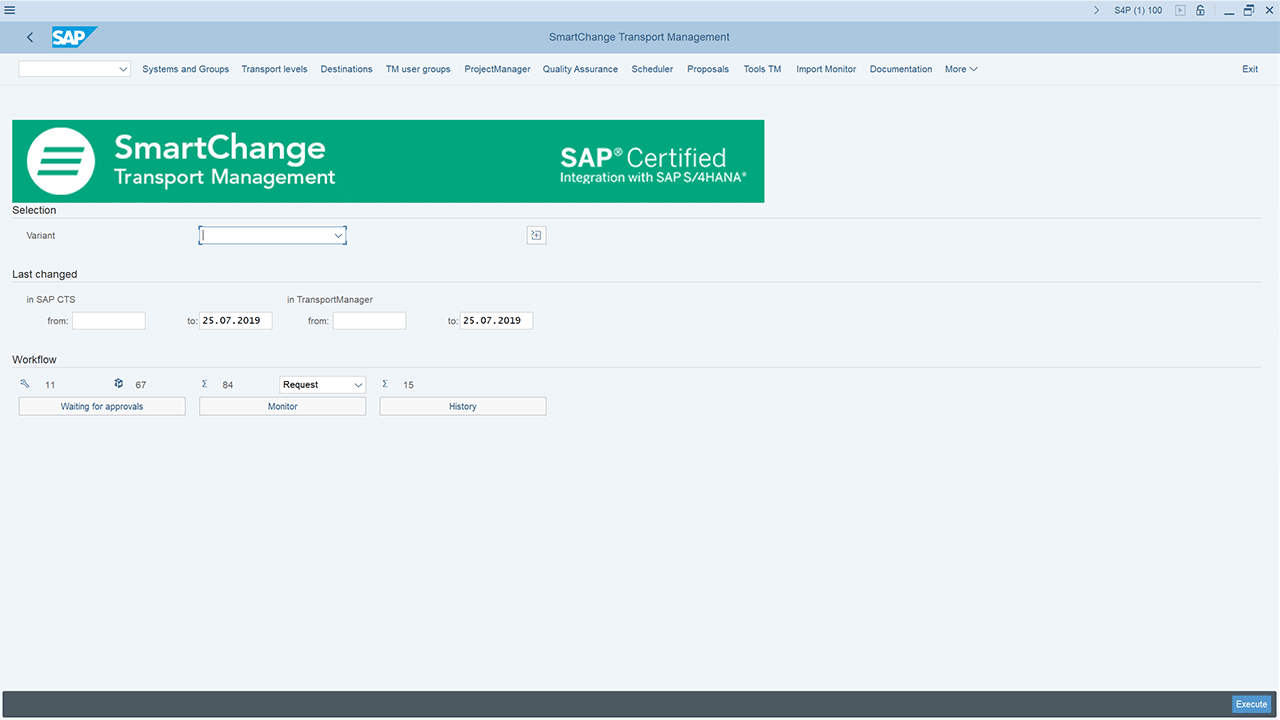Click the play session icon in the title bar
This screenshot has width=1280, height=720.
click(1180, 10)
